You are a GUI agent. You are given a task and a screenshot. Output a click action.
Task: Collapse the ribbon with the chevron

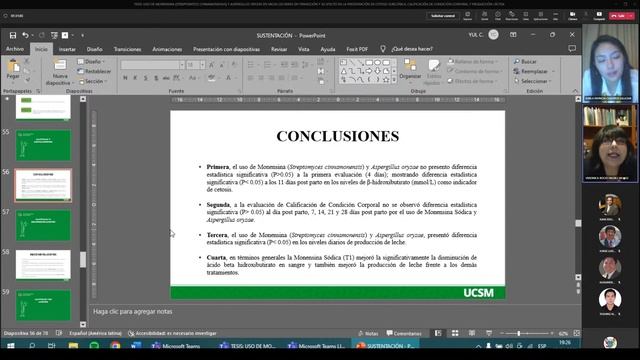click(575, 91)
